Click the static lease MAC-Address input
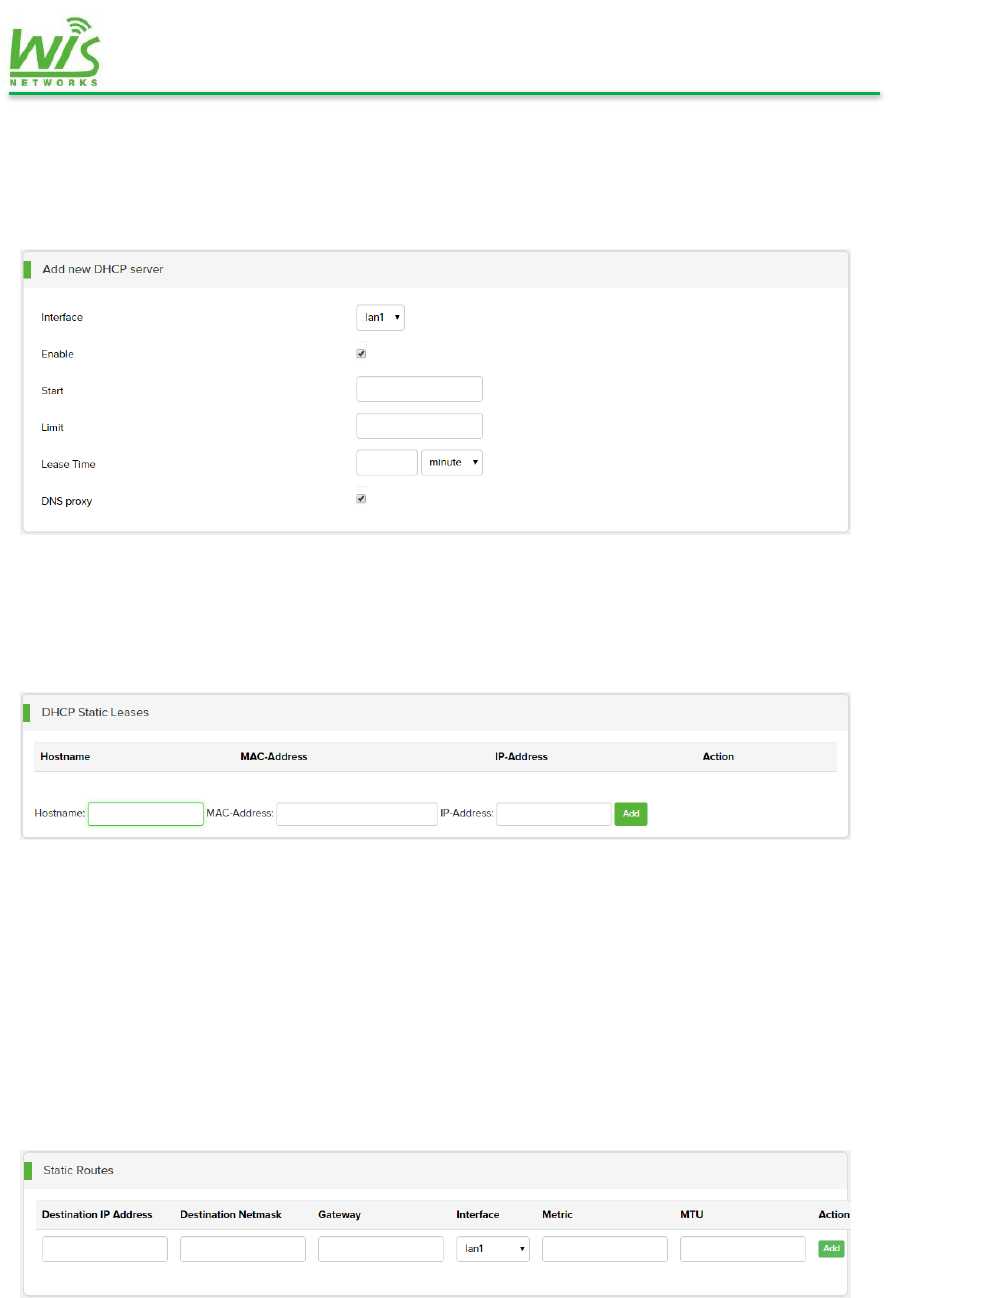985x1298 pixels. pyautogui.click(x=356, y=813)
